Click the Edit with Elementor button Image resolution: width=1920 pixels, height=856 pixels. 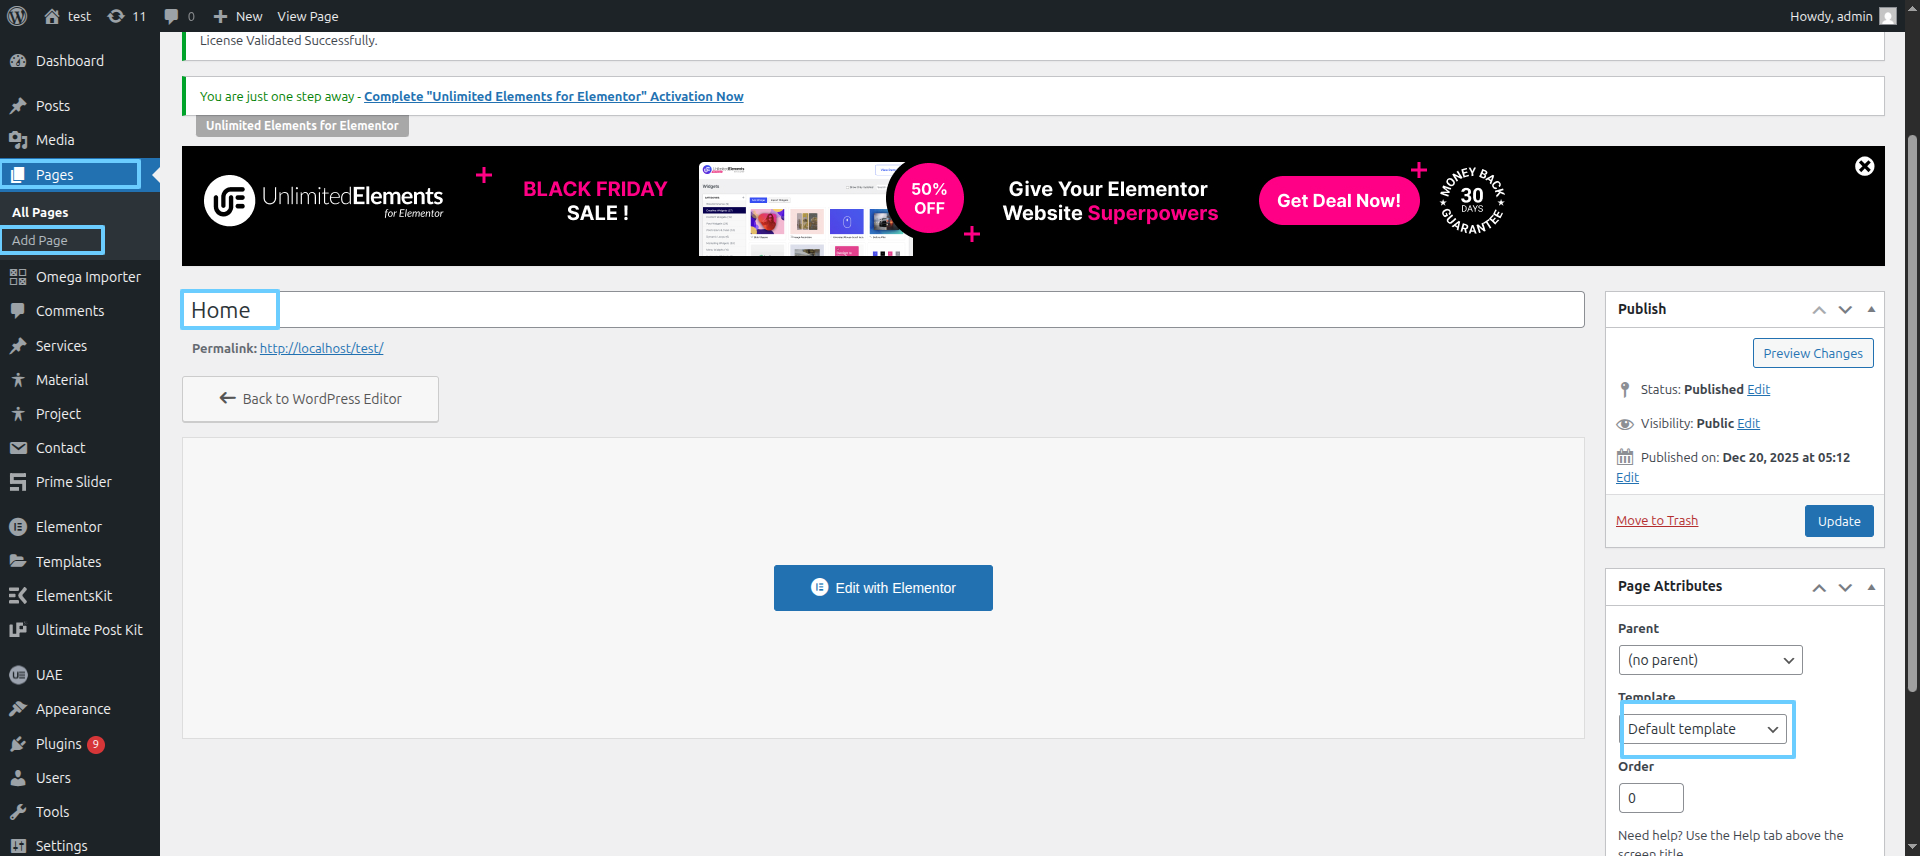pos(883,588)
